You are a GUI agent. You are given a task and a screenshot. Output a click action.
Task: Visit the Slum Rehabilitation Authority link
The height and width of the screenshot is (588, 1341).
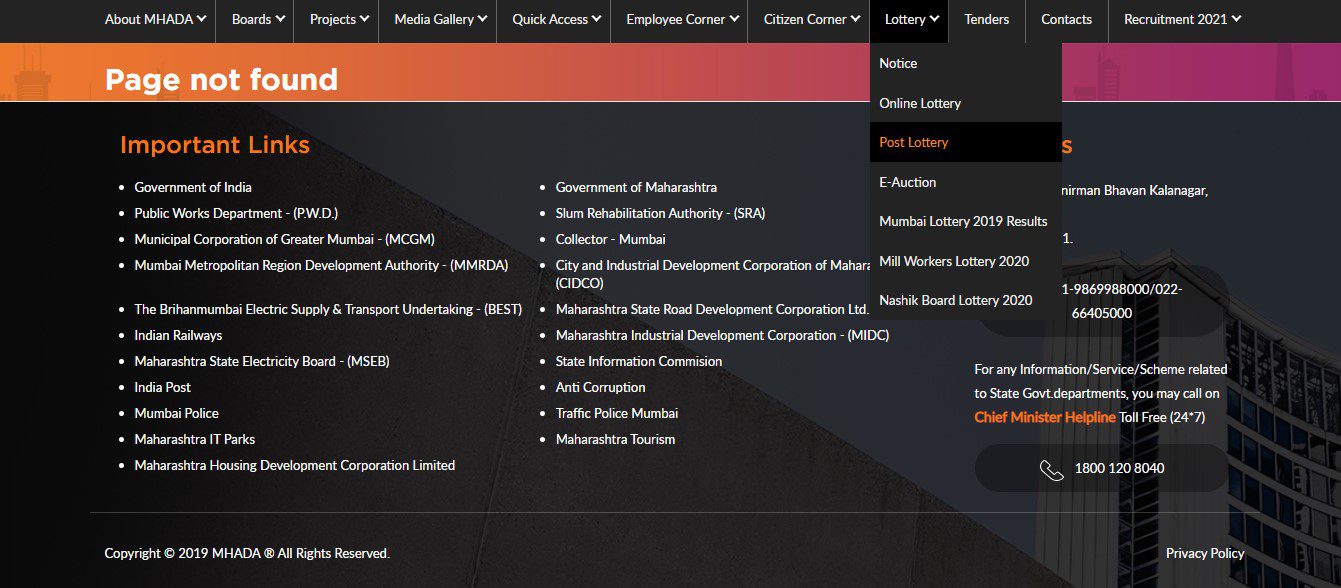click(661, 213)
